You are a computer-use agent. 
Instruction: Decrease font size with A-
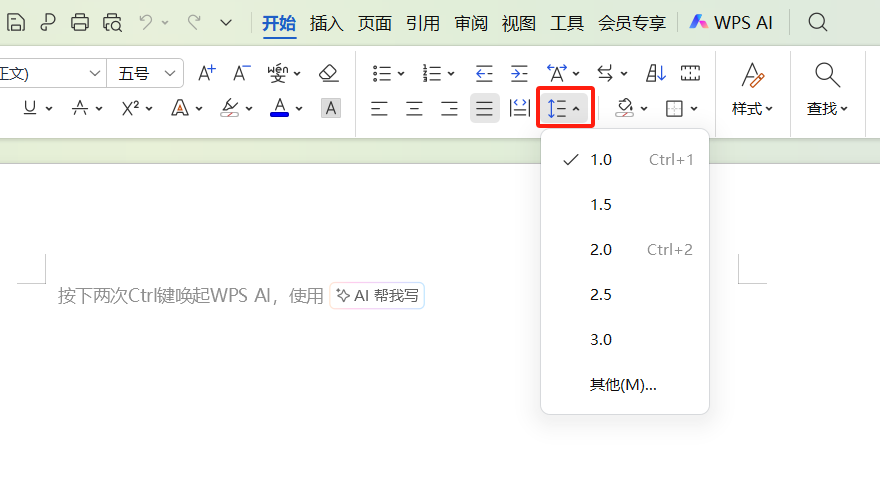241,73
